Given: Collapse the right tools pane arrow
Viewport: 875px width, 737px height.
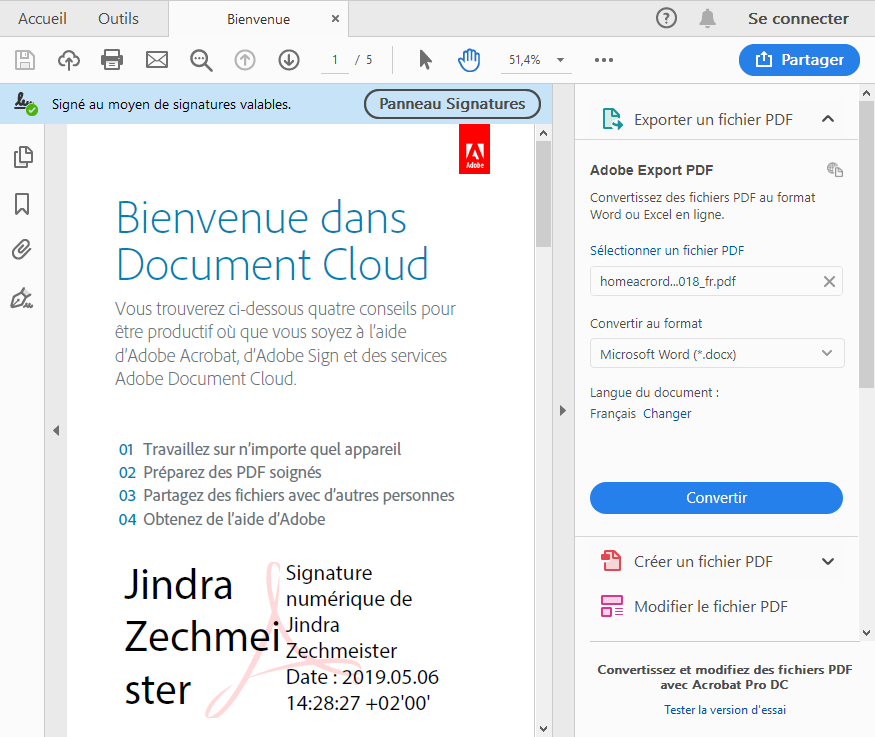Looking at the screenshot, I should 562,411.
